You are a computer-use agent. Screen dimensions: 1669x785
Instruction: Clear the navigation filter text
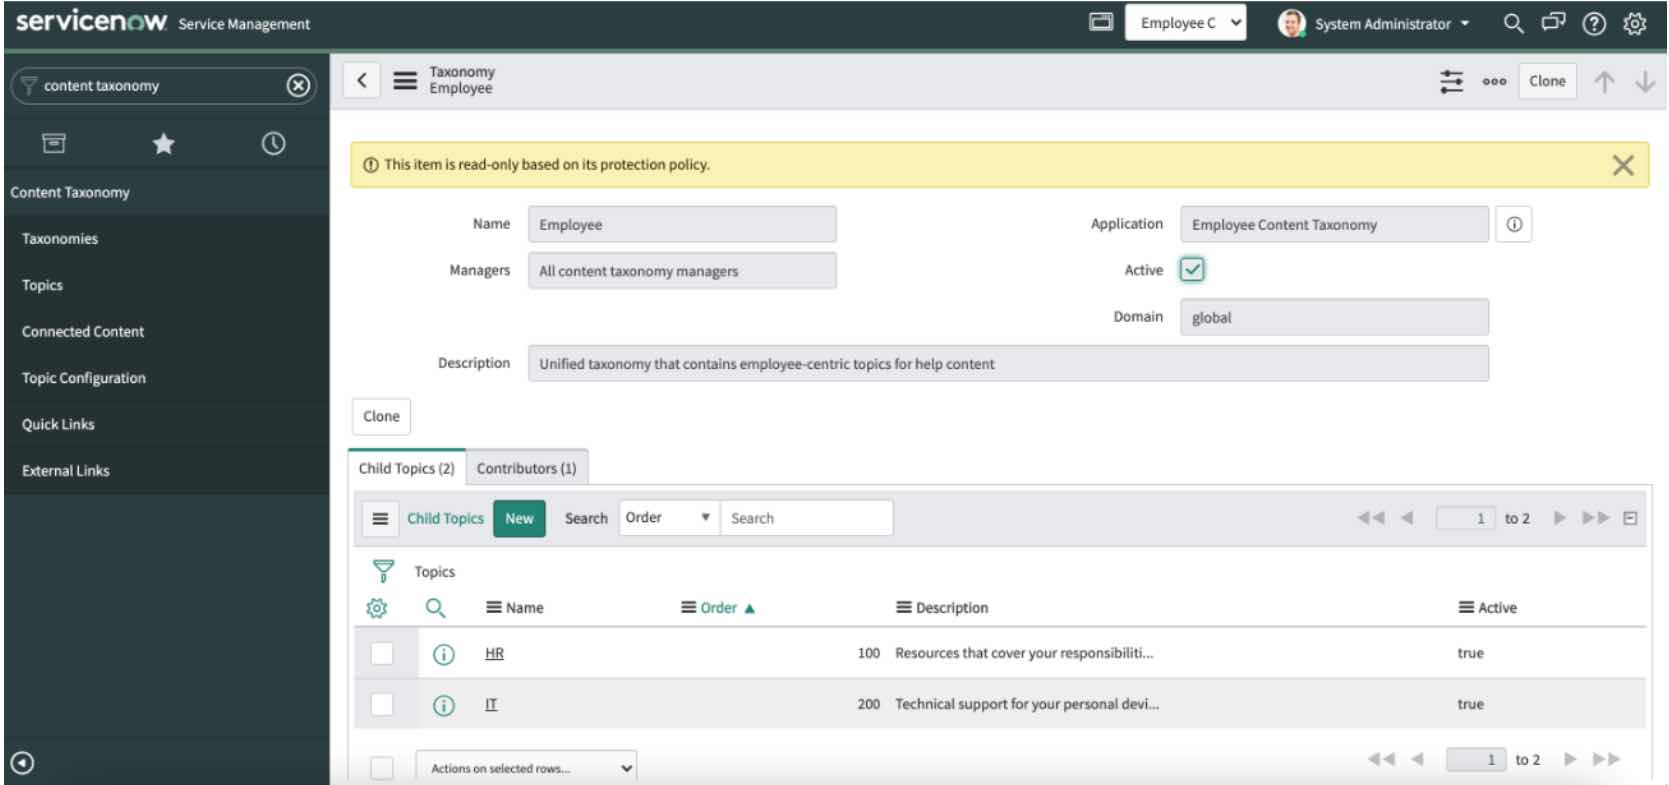pyautogui.click(x=297, y=86)
